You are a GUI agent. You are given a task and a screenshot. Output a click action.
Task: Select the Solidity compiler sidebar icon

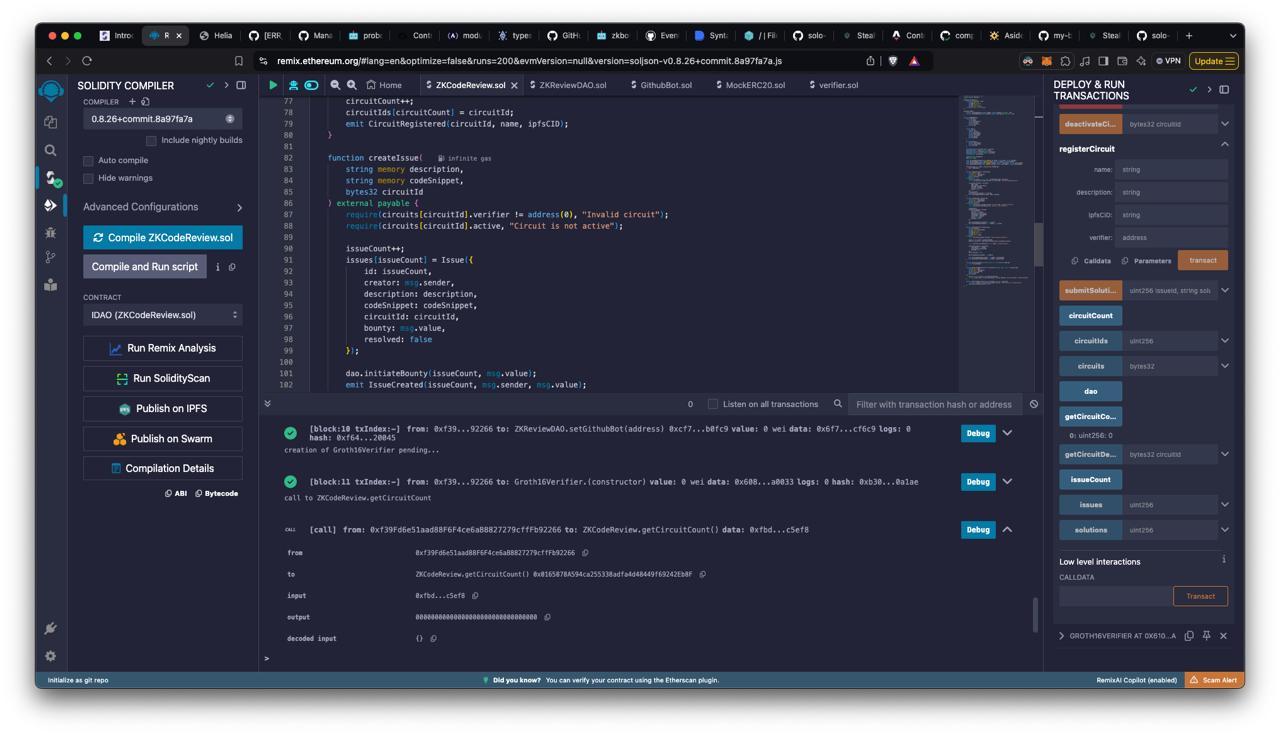click(x=52, y=178)
